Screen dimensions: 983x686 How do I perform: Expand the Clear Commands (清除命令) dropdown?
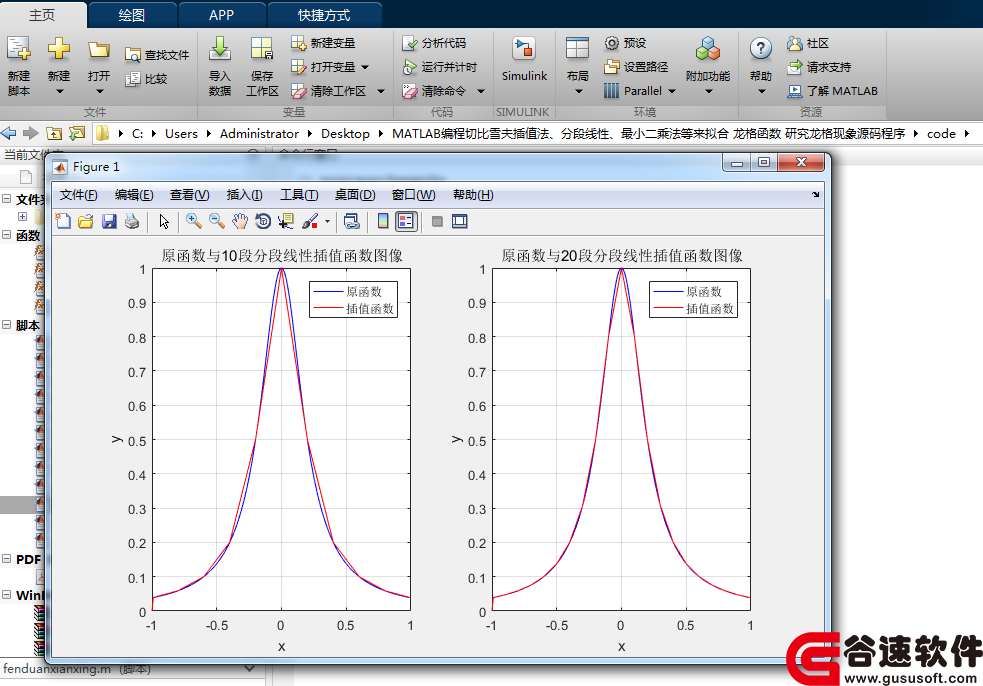pyautogui.click(x=481, y=92)
